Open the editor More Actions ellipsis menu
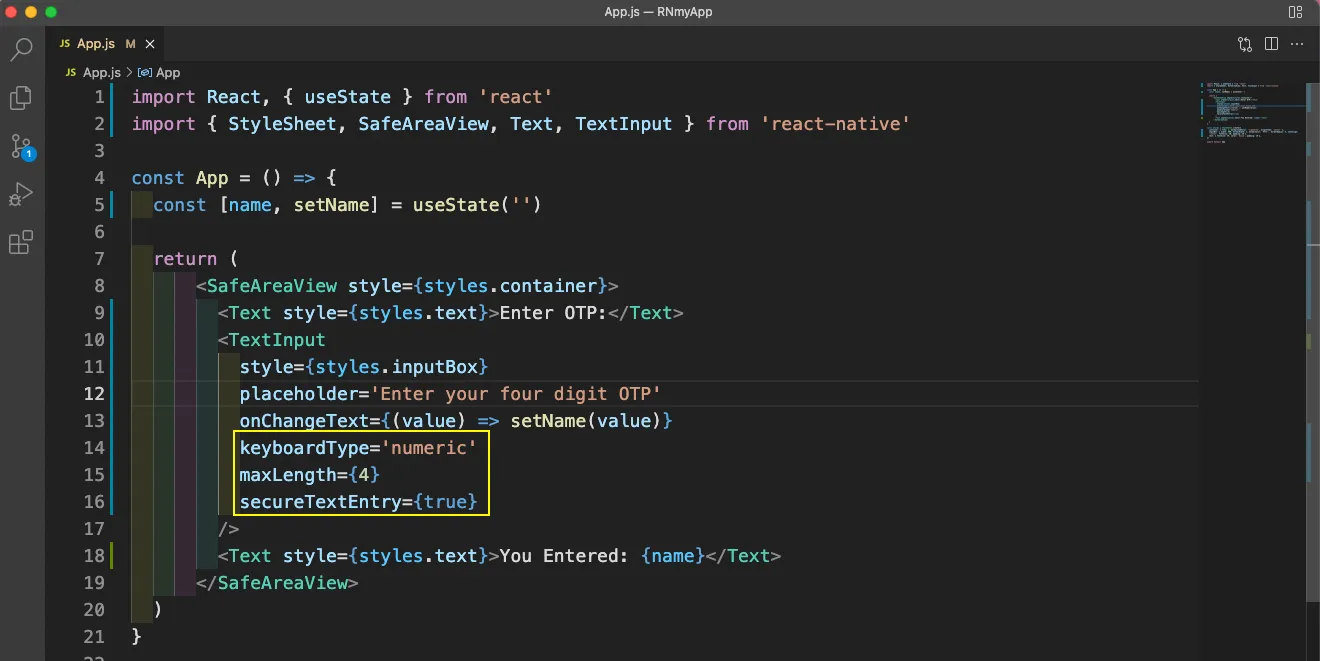This screenshot has height=661, width=1320. click(x=1297, y=44)
